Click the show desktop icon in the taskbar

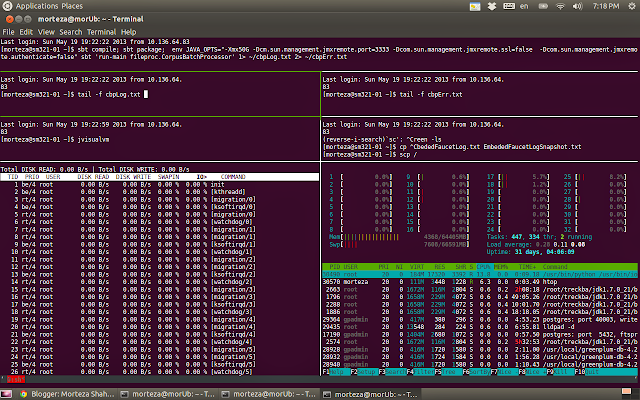pyautogui.click(x=6, y=394)
